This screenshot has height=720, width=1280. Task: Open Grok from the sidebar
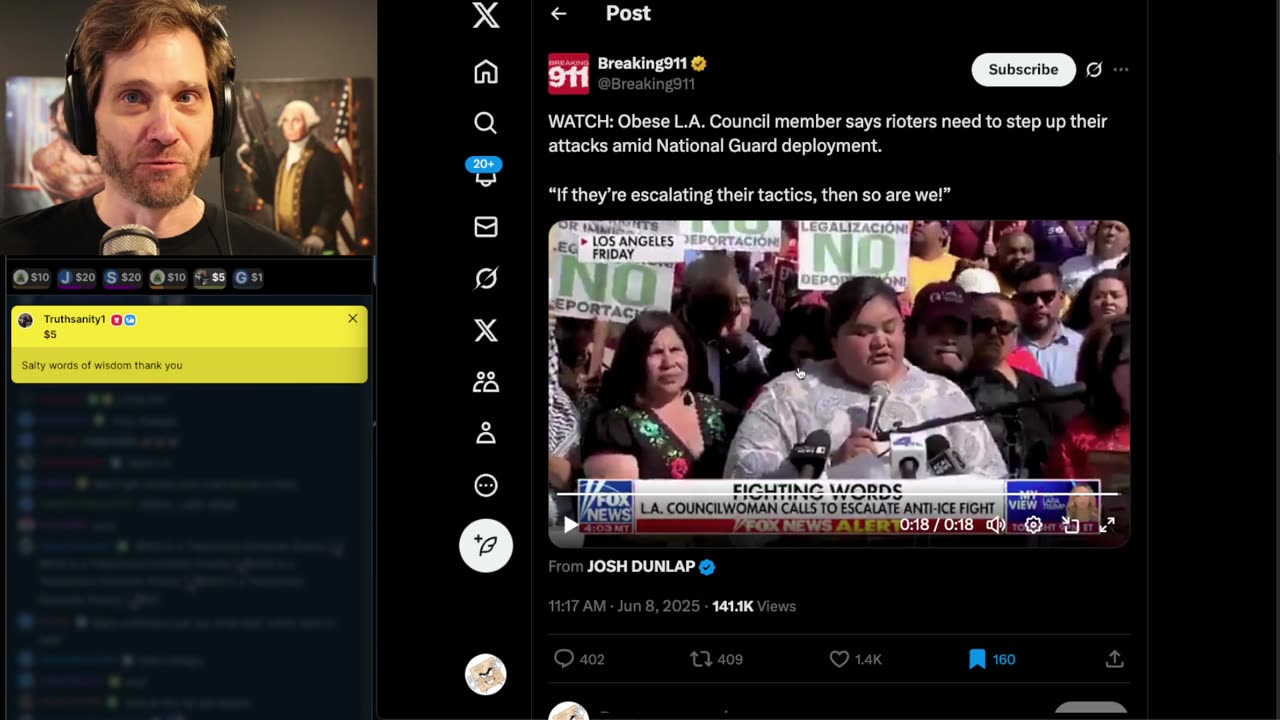pos(486,279)
